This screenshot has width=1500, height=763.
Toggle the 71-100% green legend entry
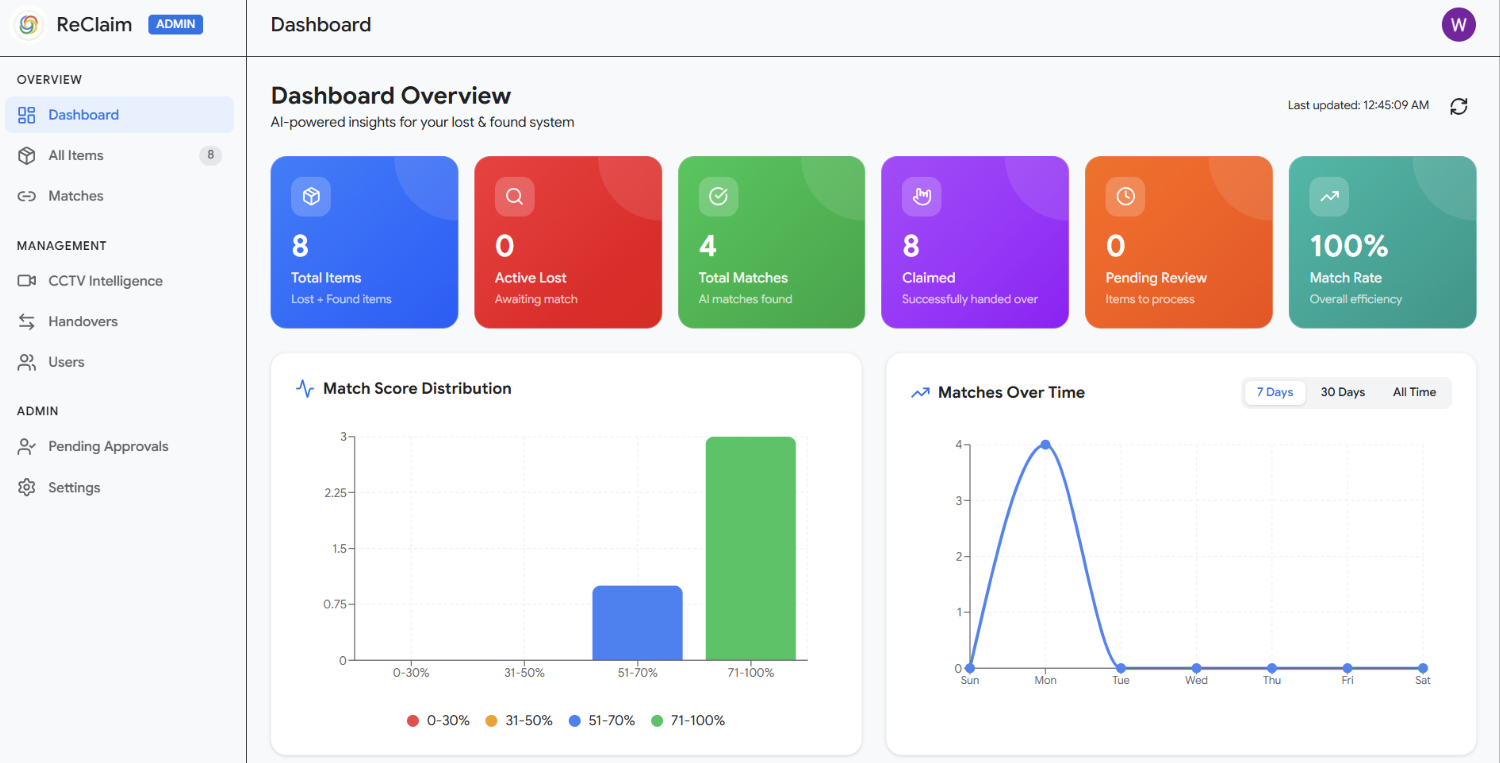688,720
